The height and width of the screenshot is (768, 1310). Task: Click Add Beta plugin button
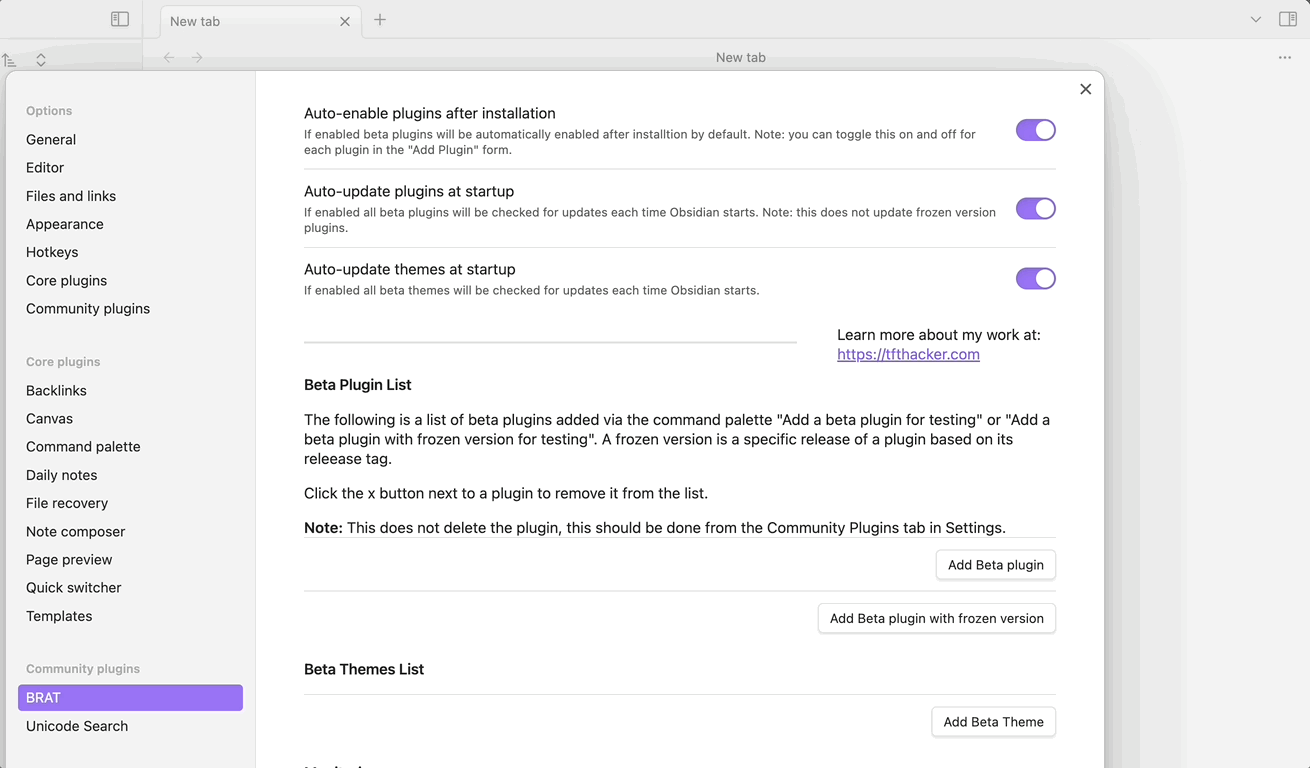click(996, 565)
